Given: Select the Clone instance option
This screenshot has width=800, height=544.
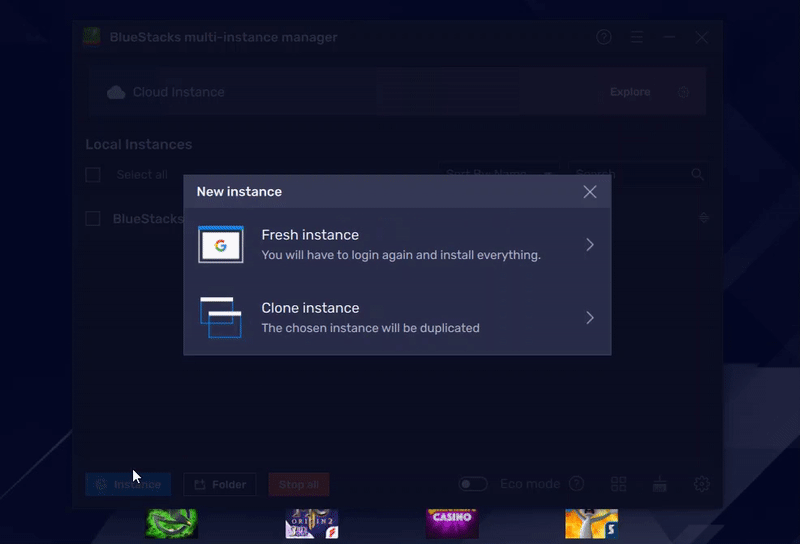Looking at the screenshot, I should [x=397, y=317].
